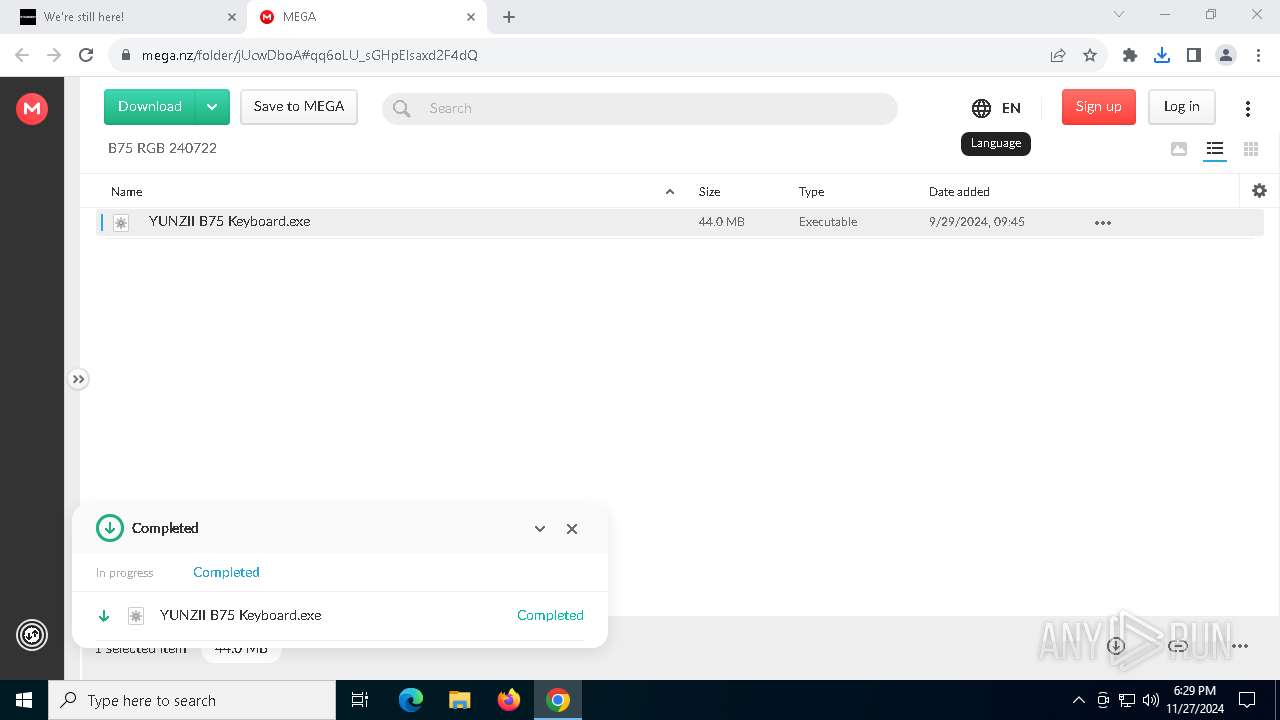The image size is (1280, 720).
Task: Click B75 RGB 240722 folder title
Action: (162, 148)
